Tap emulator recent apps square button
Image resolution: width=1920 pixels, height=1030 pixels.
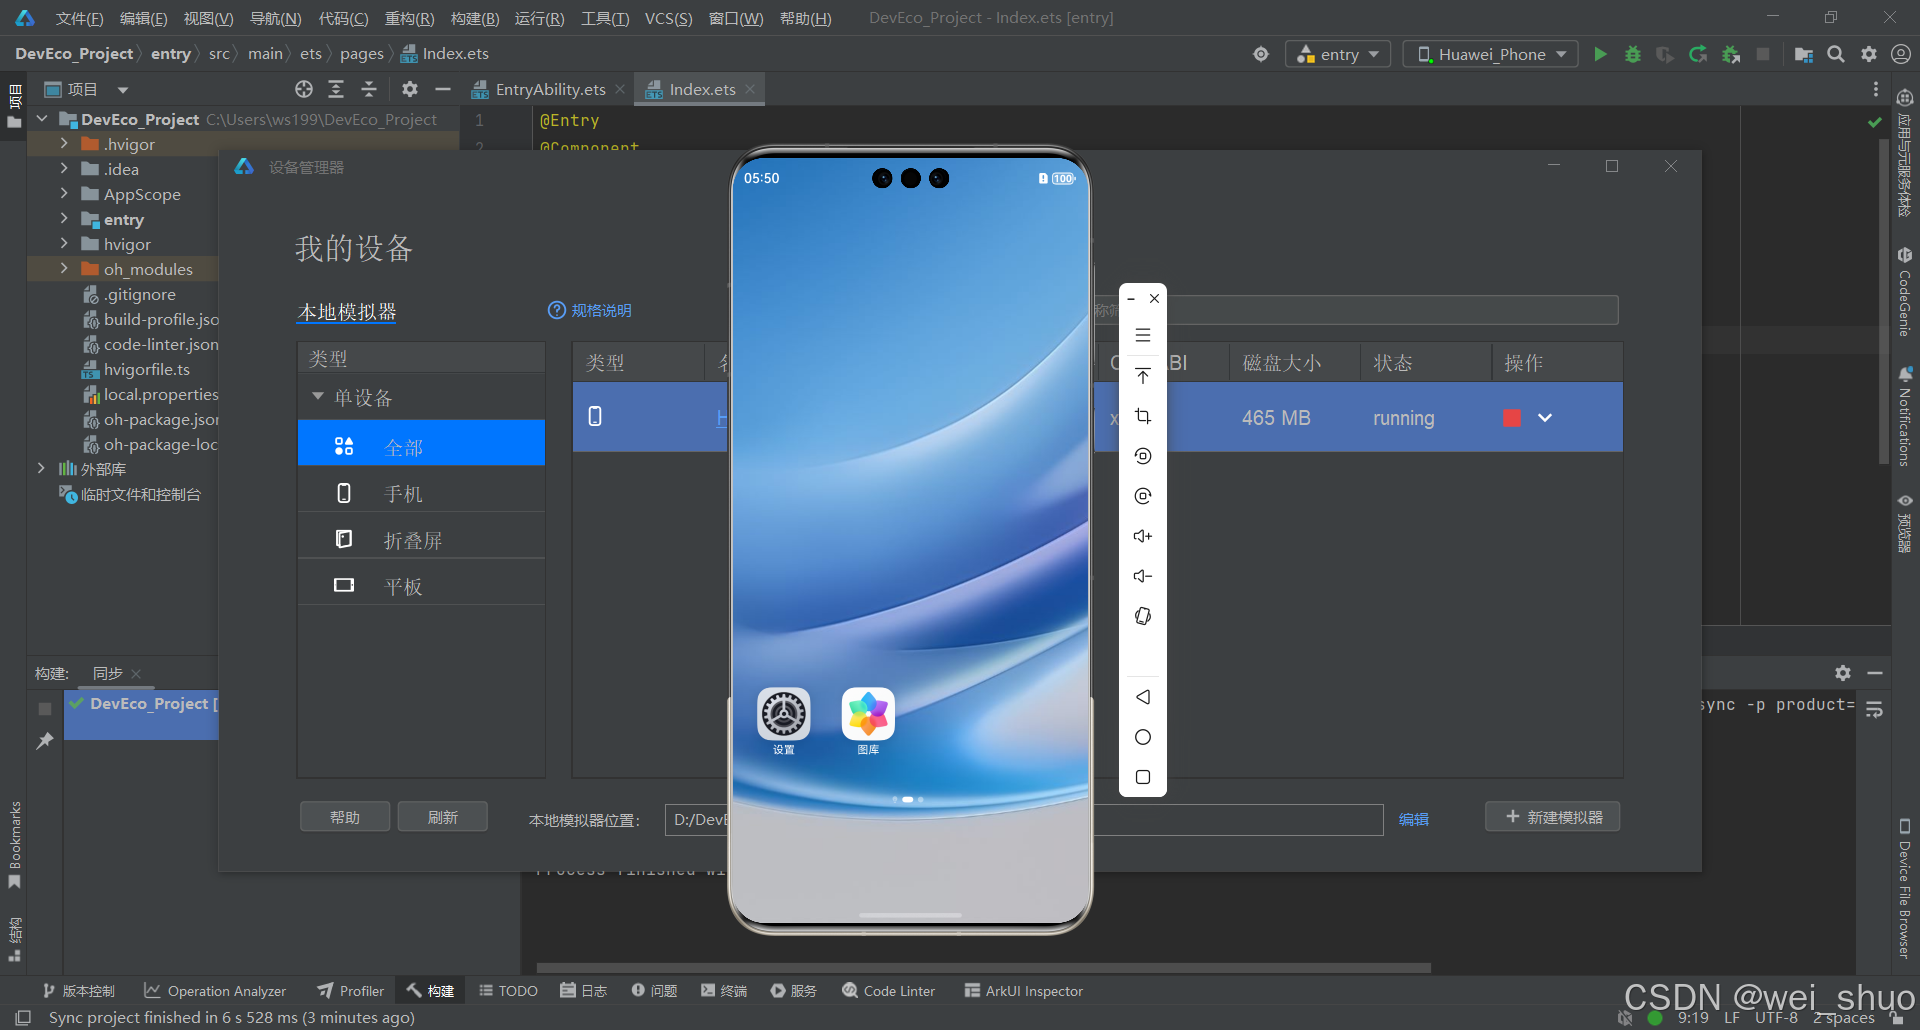pyautogui.click(x=1143, y=777)
